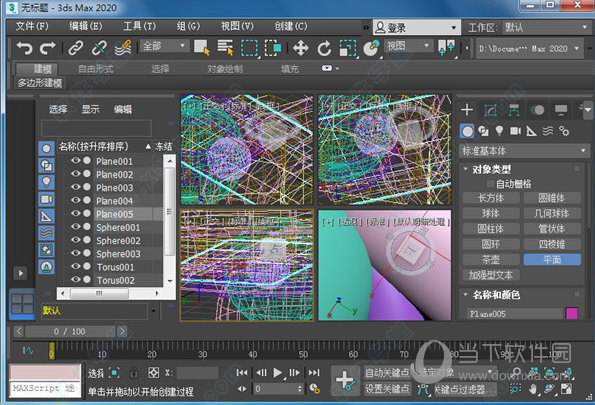Select the Lights category bulb icon
Screen dimensions: 595x405
tap(499, 131)
